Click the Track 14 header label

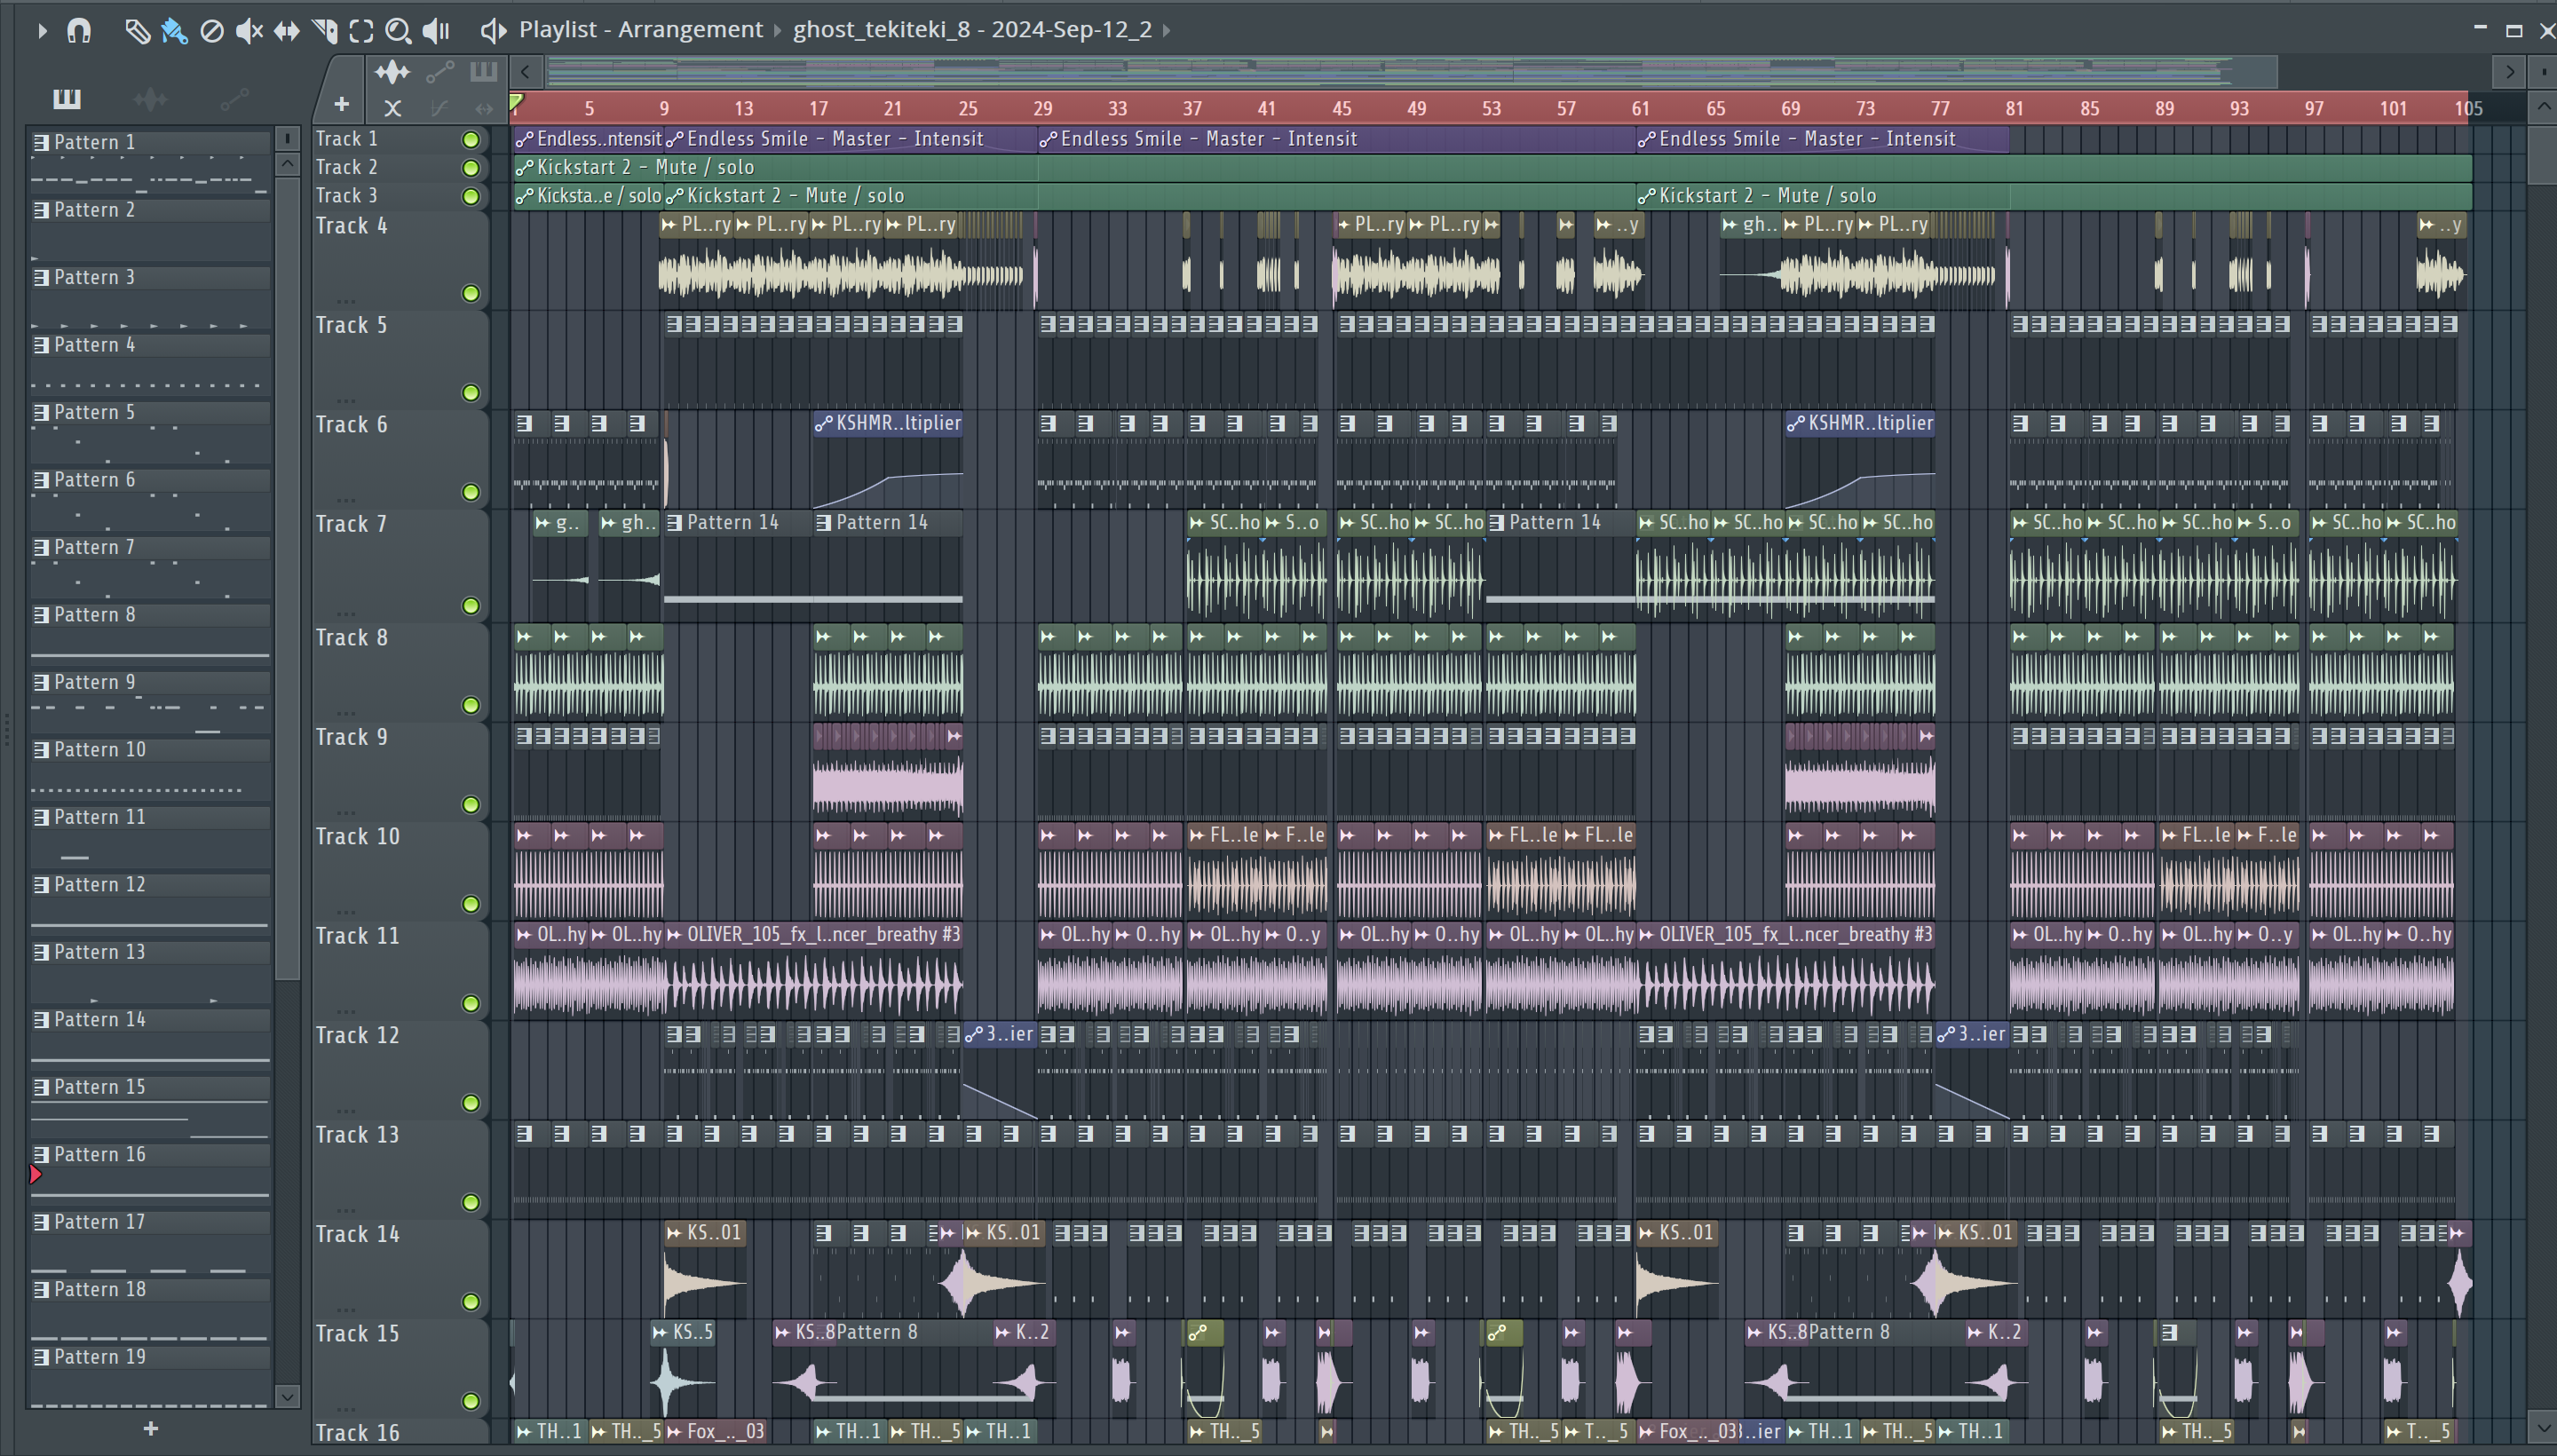pyautogui.click(x=357, y=1234)
